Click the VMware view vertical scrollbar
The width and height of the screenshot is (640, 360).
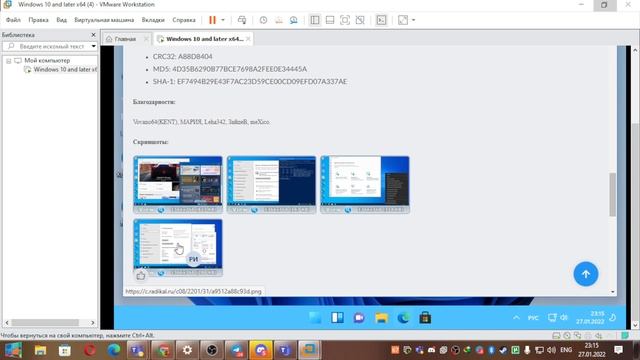click(635, 188)
